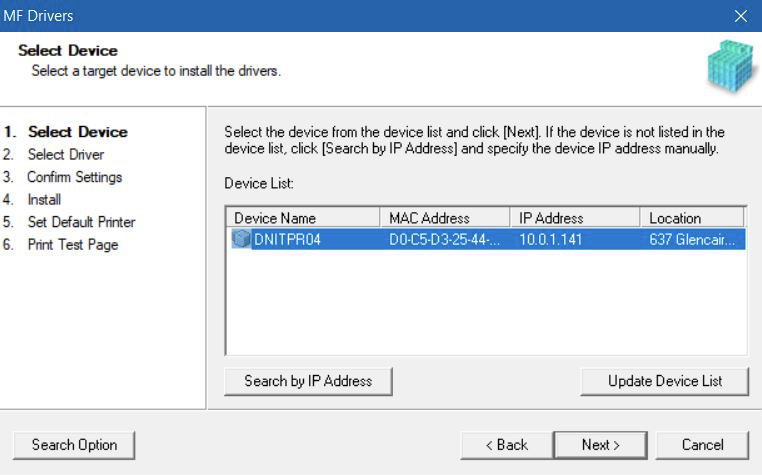Viewport: 762px width, 475px height.
Task: Open the Search Option settings
Action: pos(74,445)
